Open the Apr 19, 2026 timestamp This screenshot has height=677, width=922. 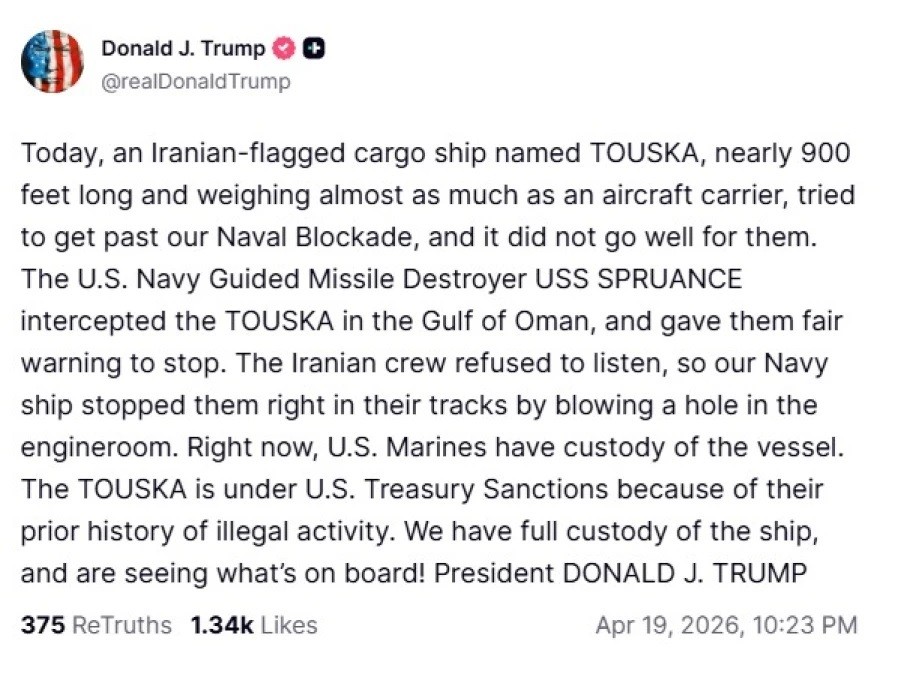point(726,625)
